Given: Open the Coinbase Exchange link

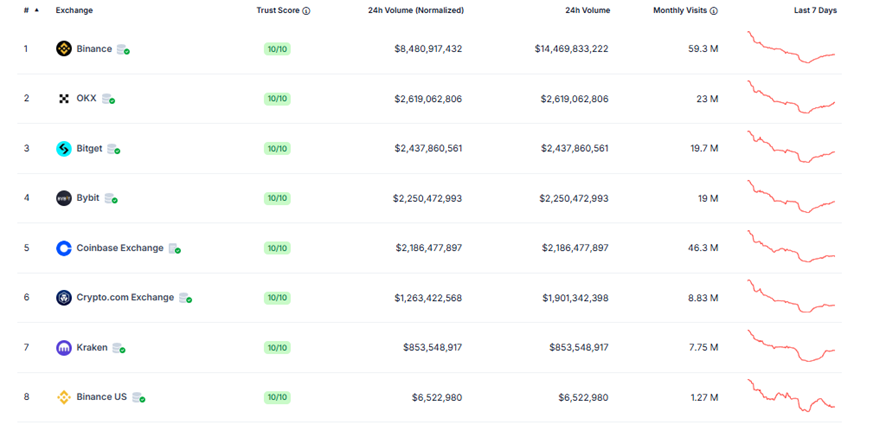Looking at the screenshot, I should 120,248.
